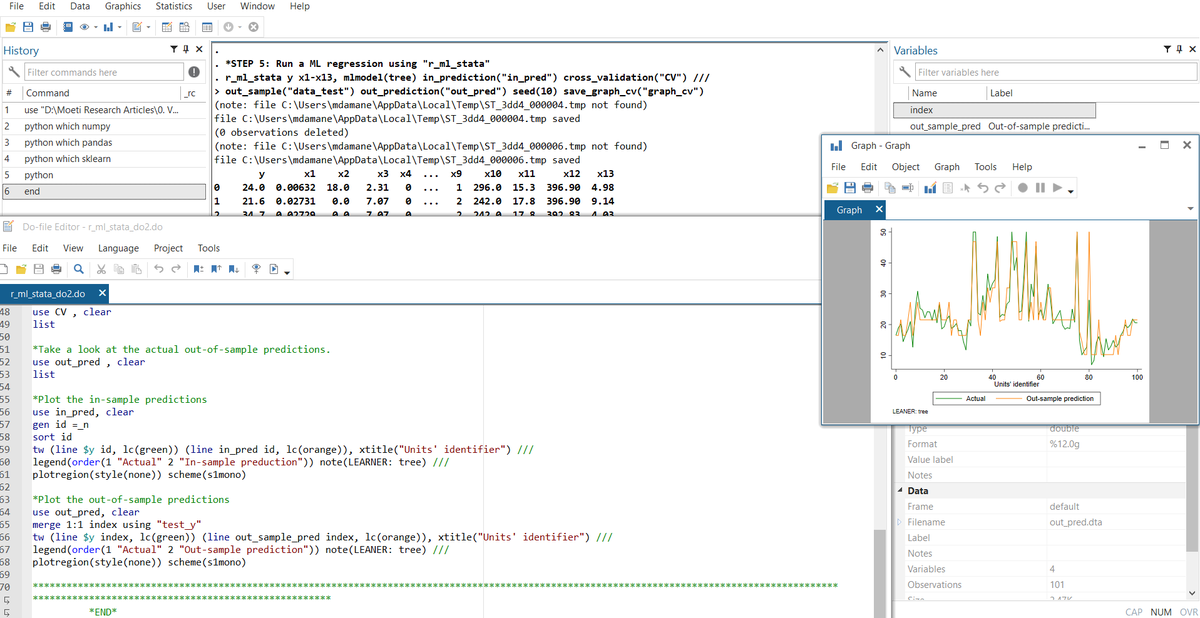Rename graph icon in Graph toolbar
The height and width of the screenshot is (618, 1200).
(x=908, y=189)
